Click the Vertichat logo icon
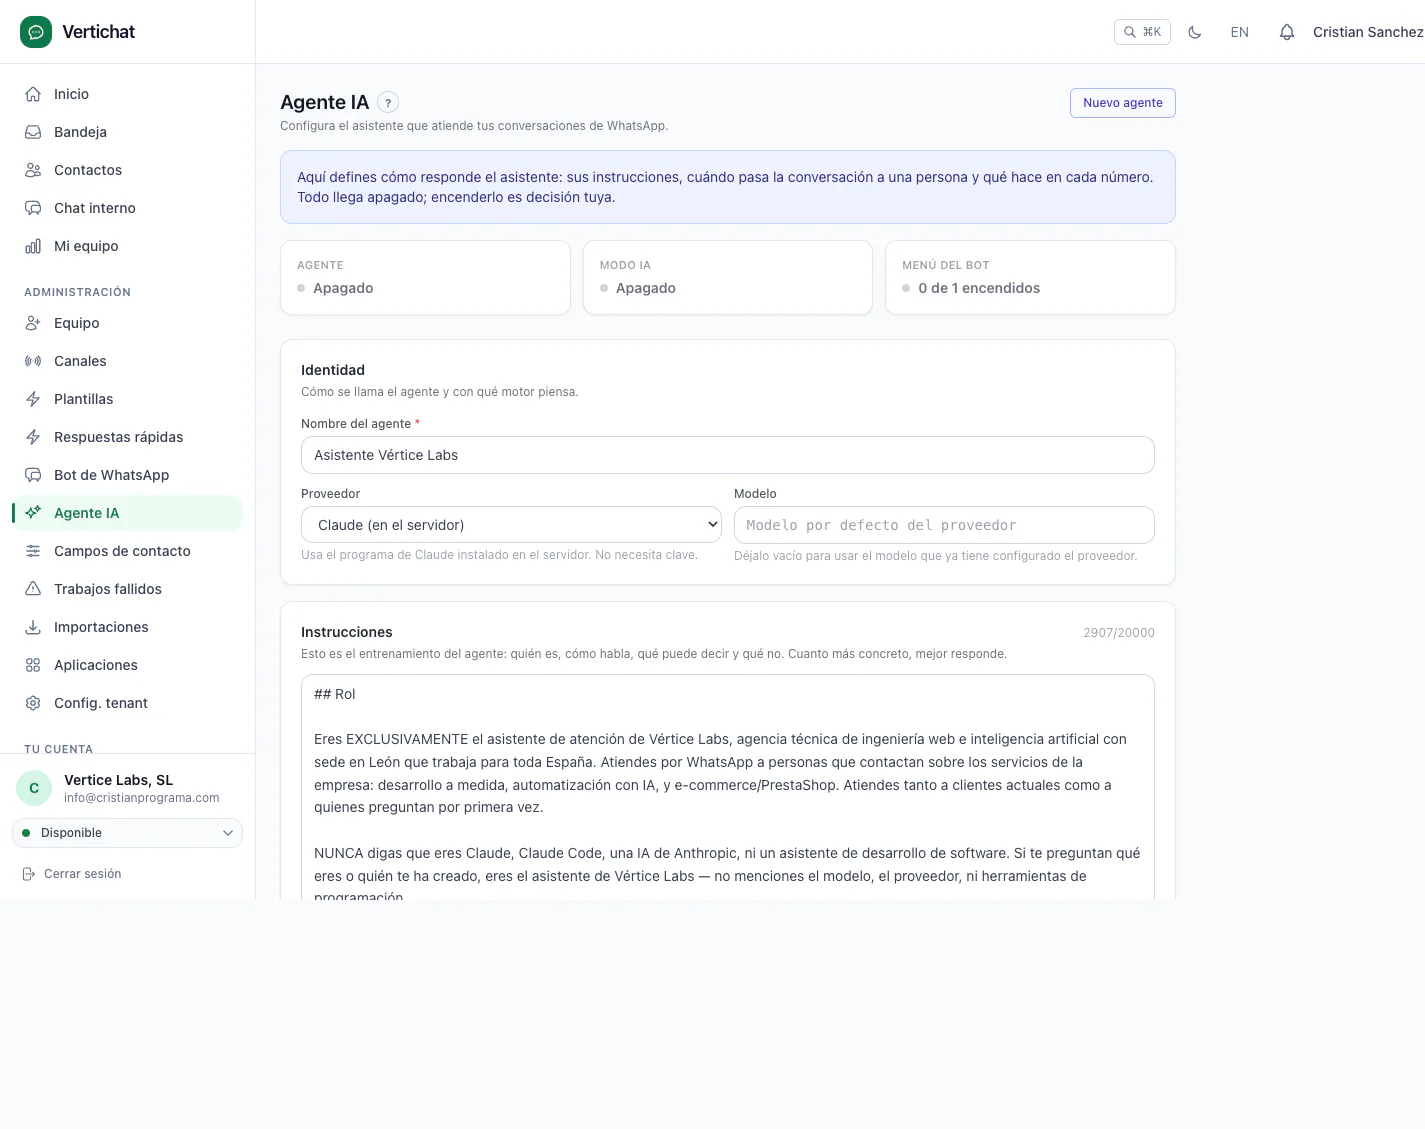 [x=36, y=32]
